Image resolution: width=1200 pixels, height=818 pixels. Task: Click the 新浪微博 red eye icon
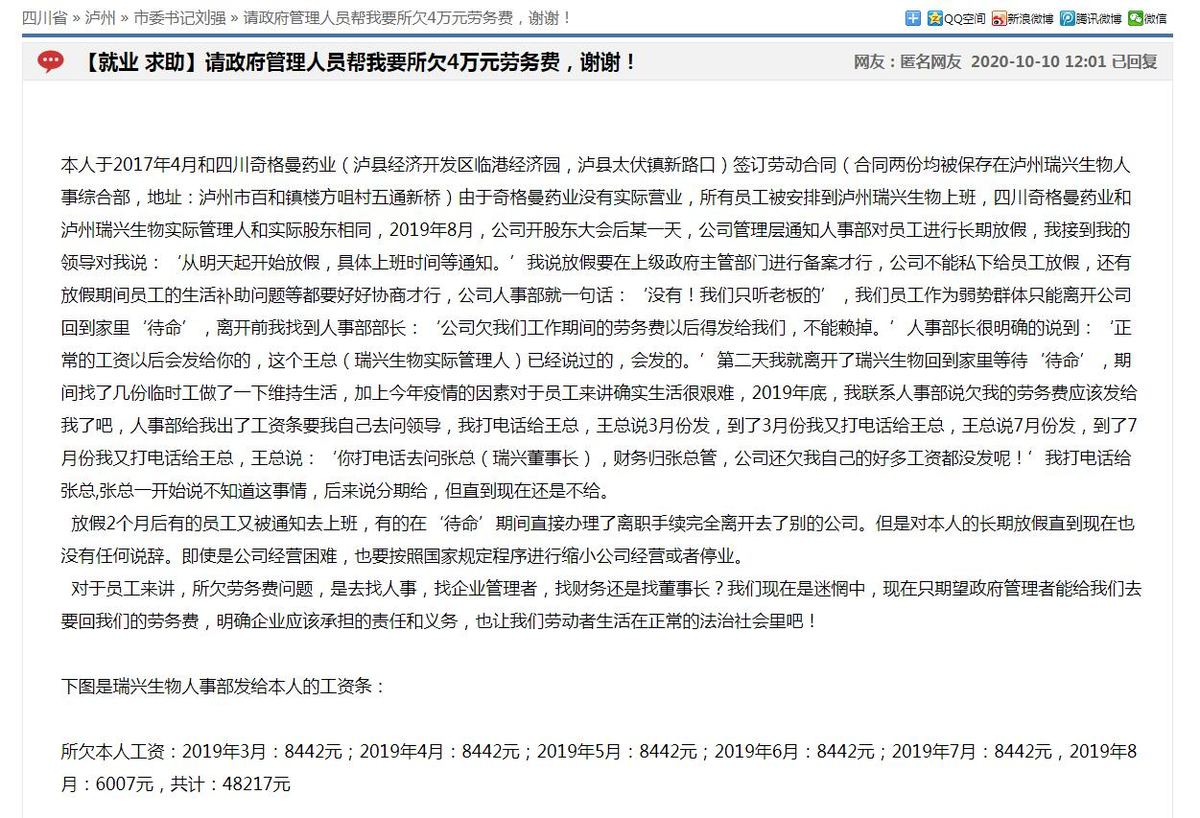(x=998, y=18)
